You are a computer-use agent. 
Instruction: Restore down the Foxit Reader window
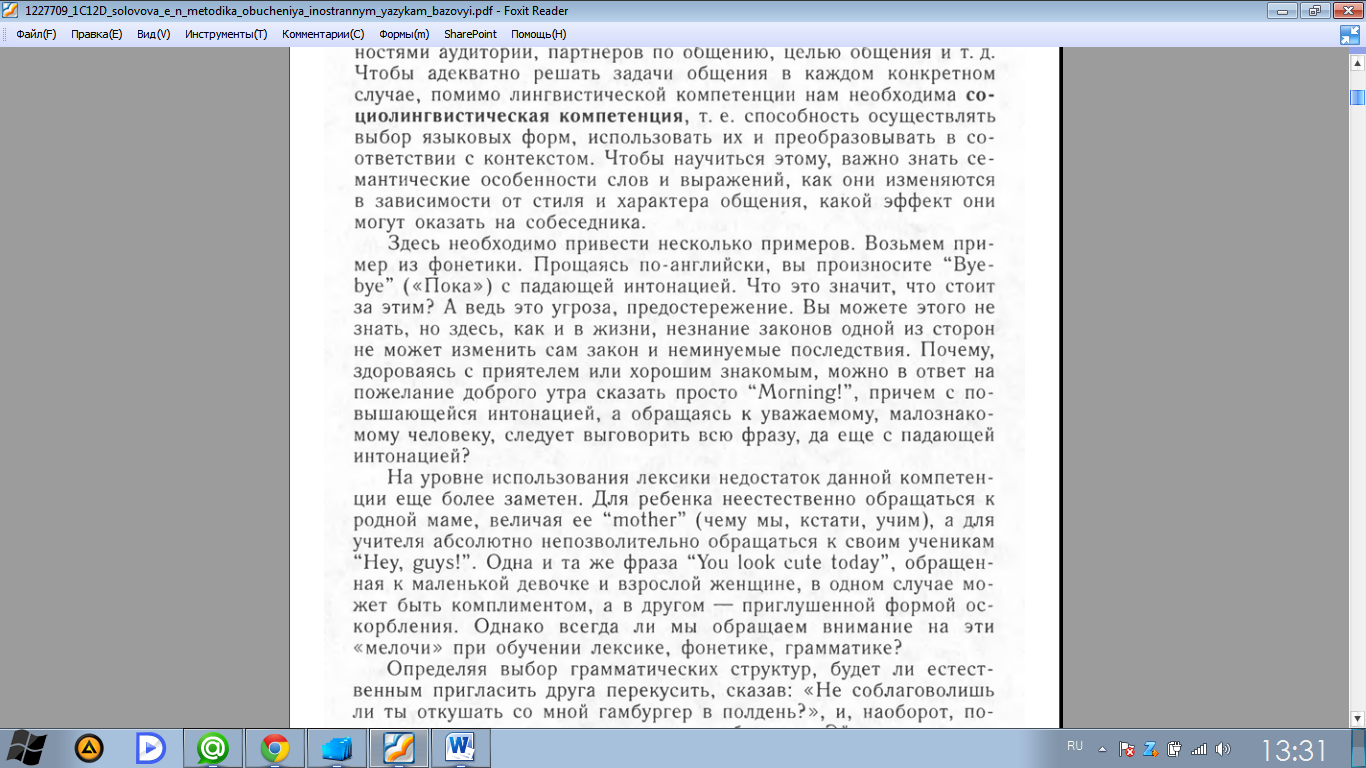point(1313,10)
